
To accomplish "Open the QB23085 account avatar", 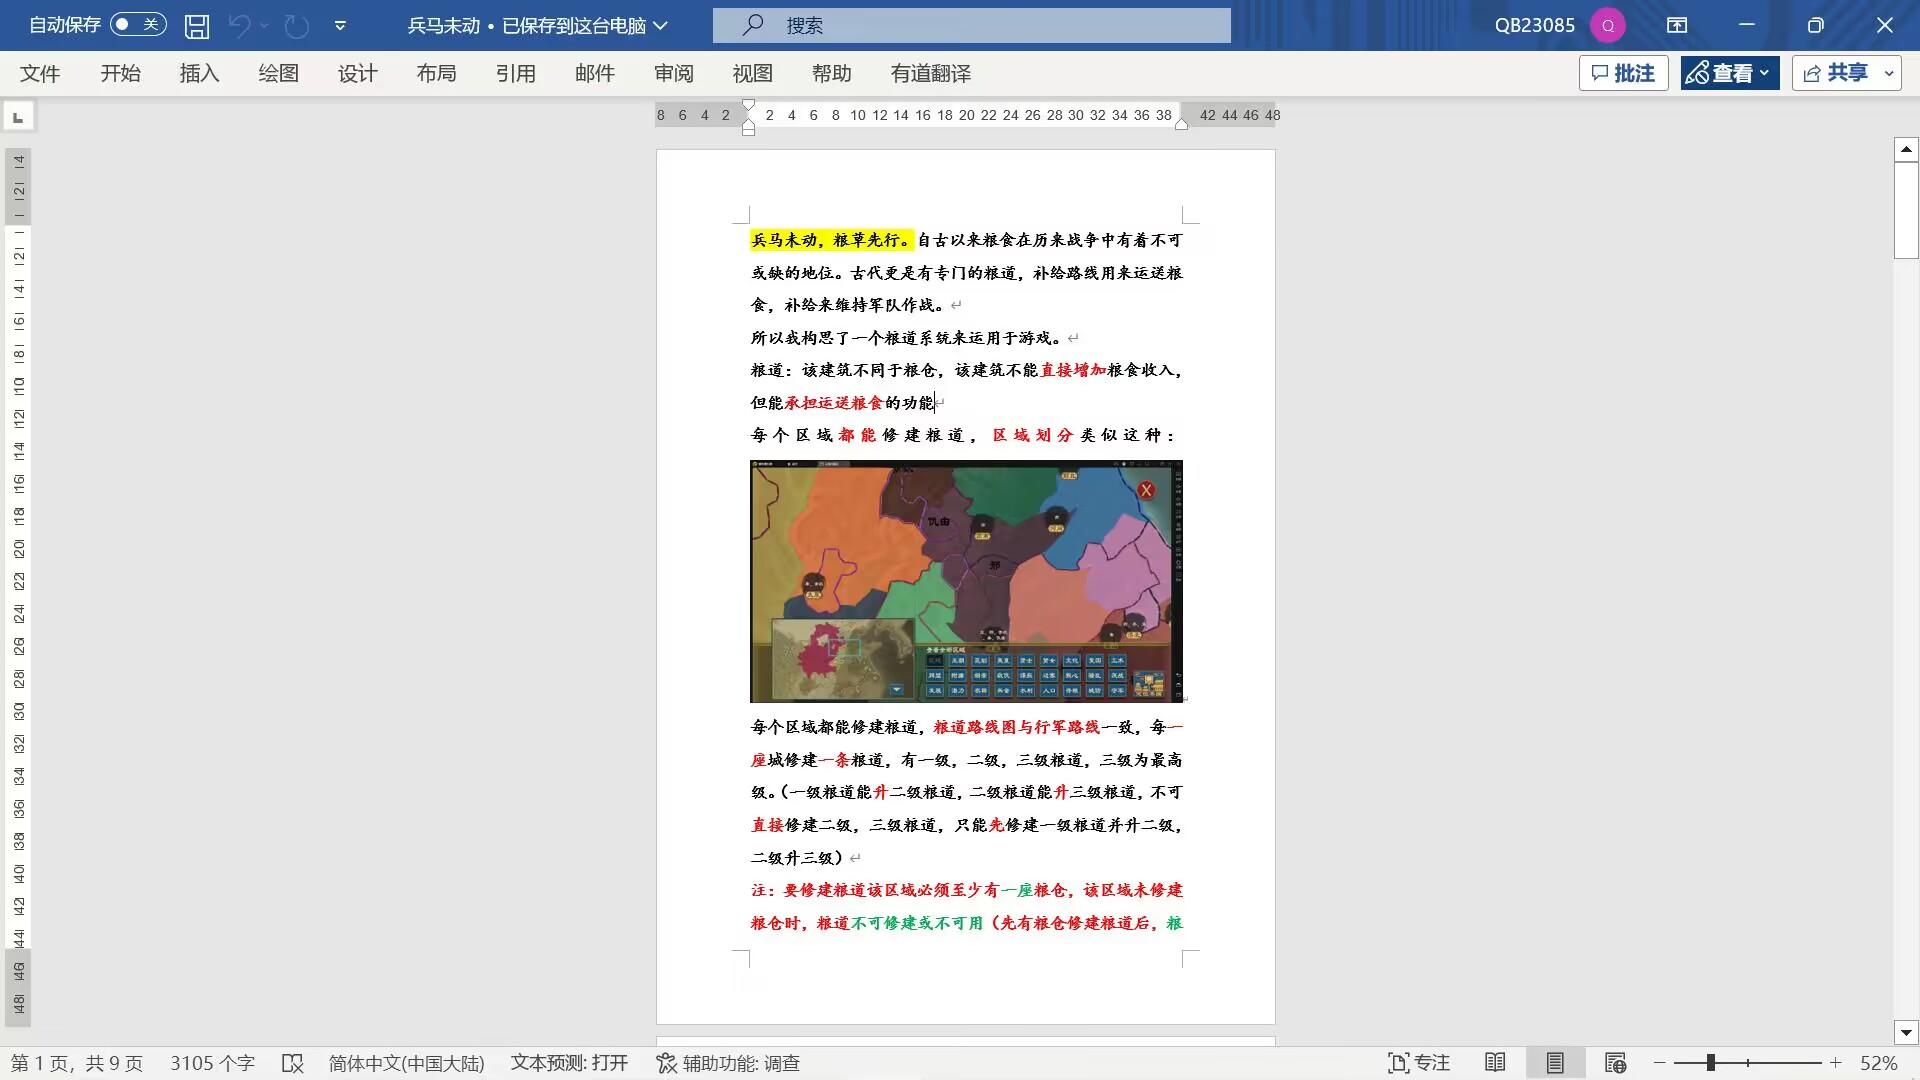I will tap(1608, 26).
